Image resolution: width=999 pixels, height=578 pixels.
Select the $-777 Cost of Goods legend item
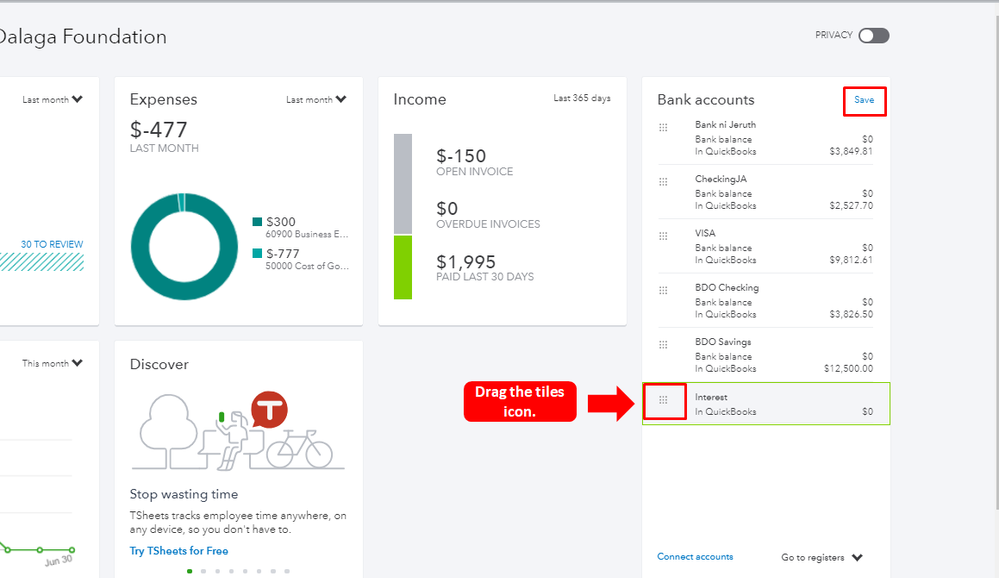coord(300,259)
